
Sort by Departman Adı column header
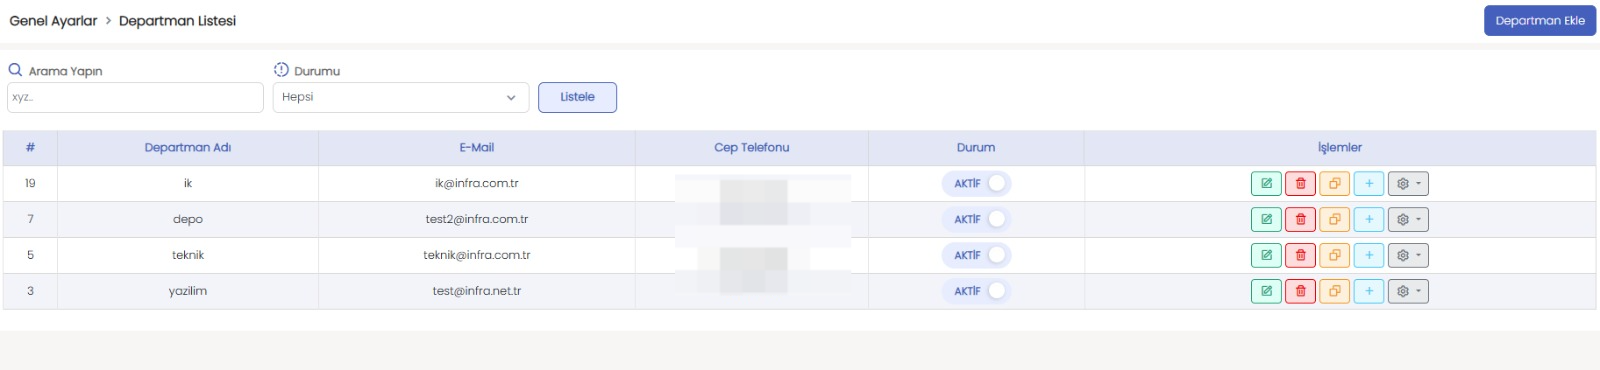[x=188, y=148]
